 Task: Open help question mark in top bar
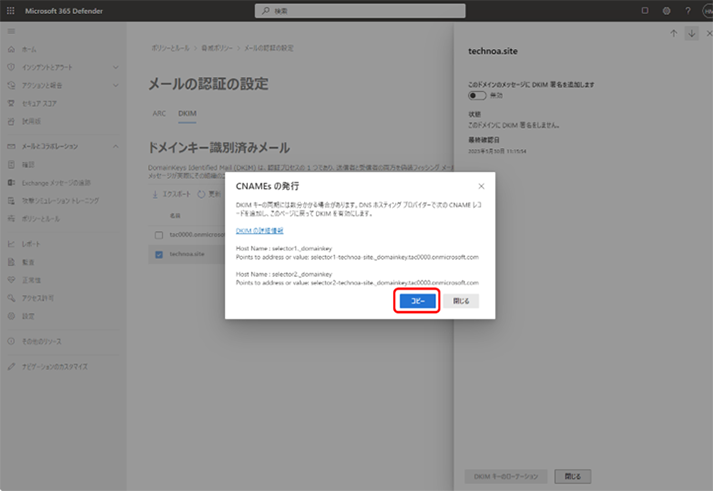(x=688, y=11)
